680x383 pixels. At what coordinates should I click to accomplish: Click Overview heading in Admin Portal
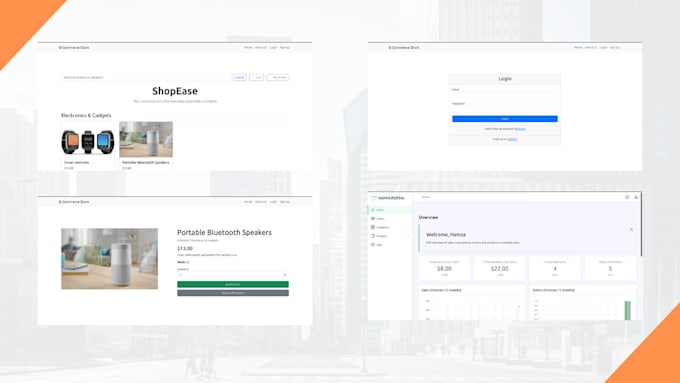(428, 217)
